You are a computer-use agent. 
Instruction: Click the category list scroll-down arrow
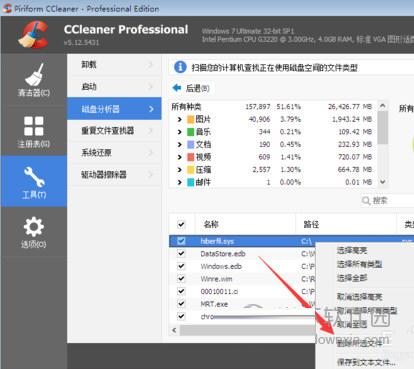coord(383,182)
